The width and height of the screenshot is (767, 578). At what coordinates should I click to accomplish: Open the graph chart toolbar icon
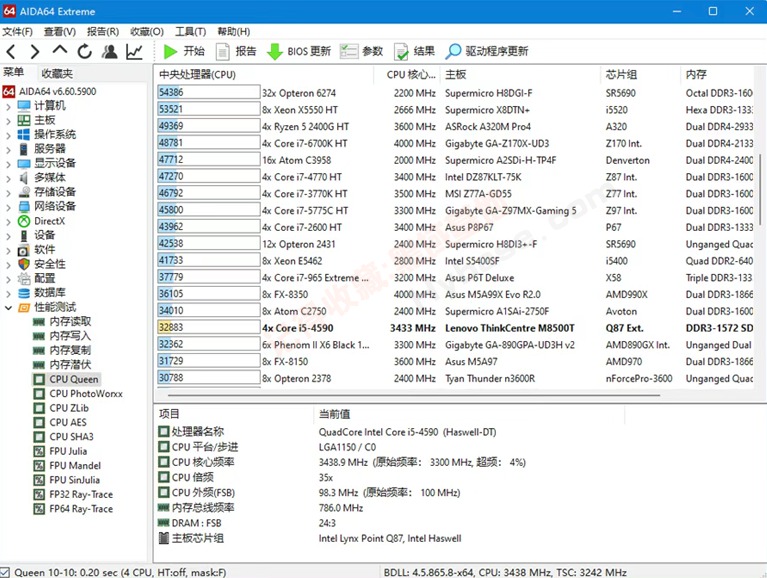click(x=134, y=51)
